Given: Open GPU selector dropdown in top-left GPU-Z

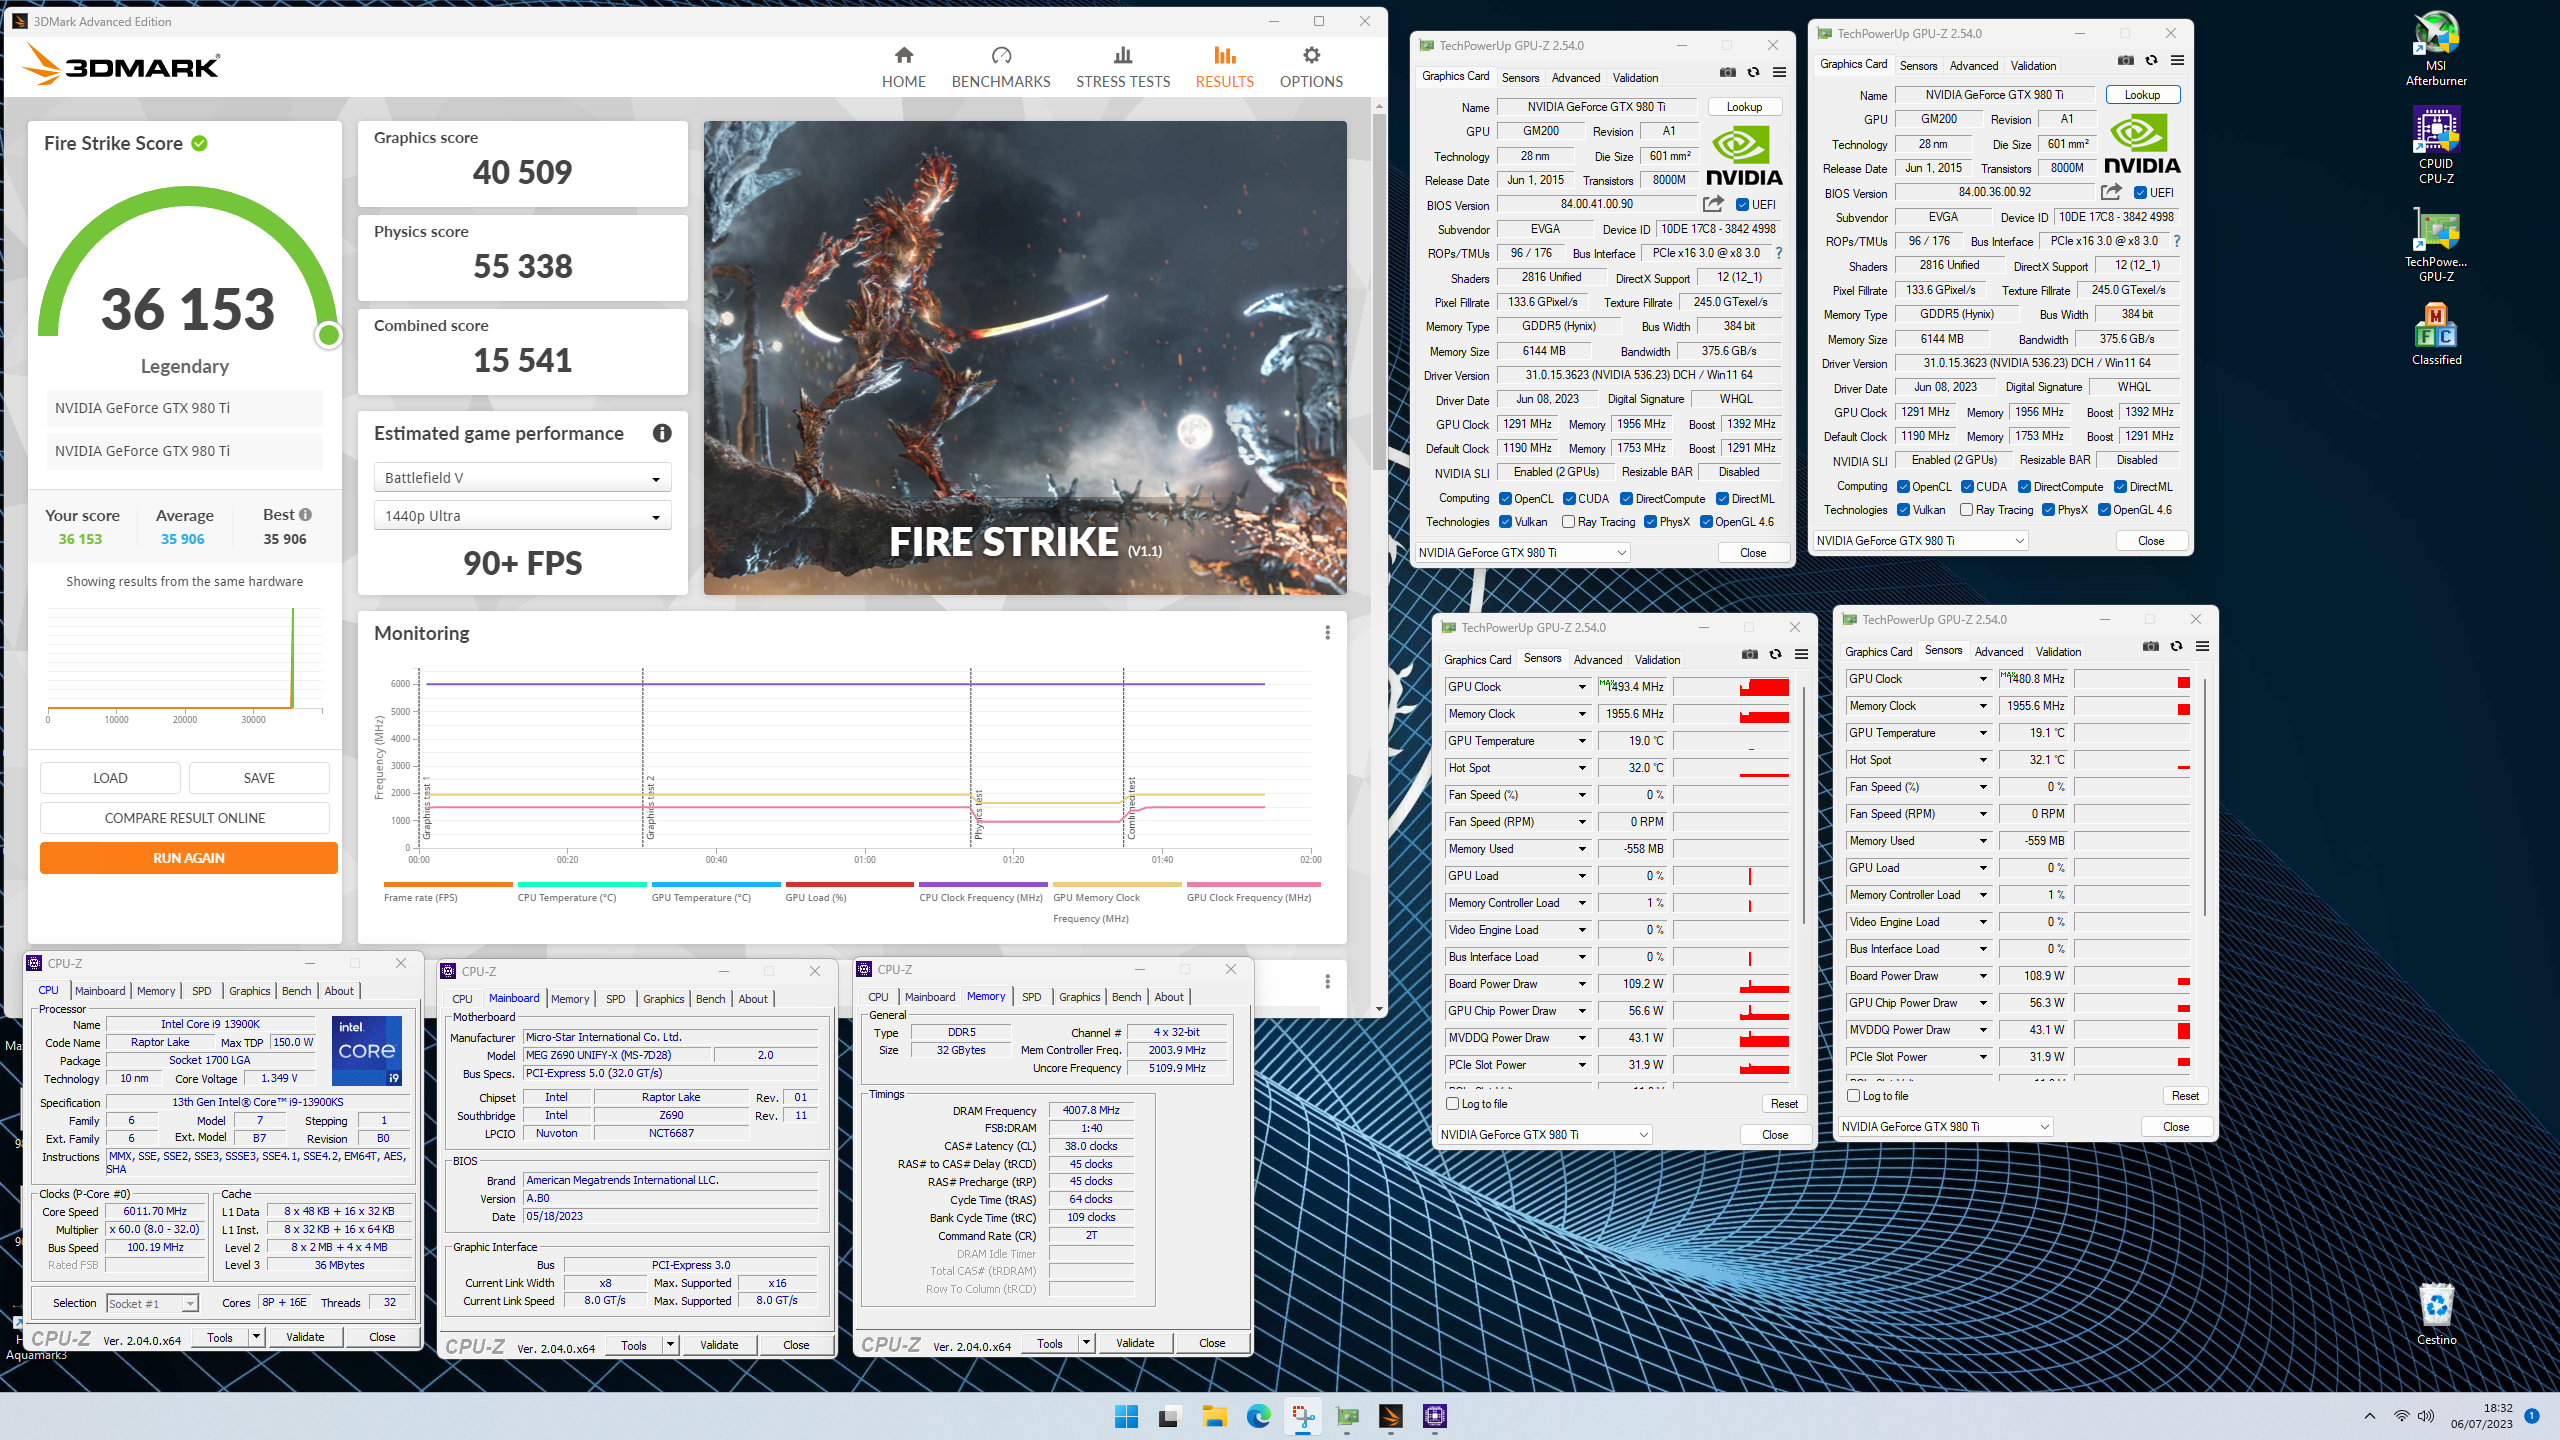Looking at the screenshot, I should pos(1522,553).
